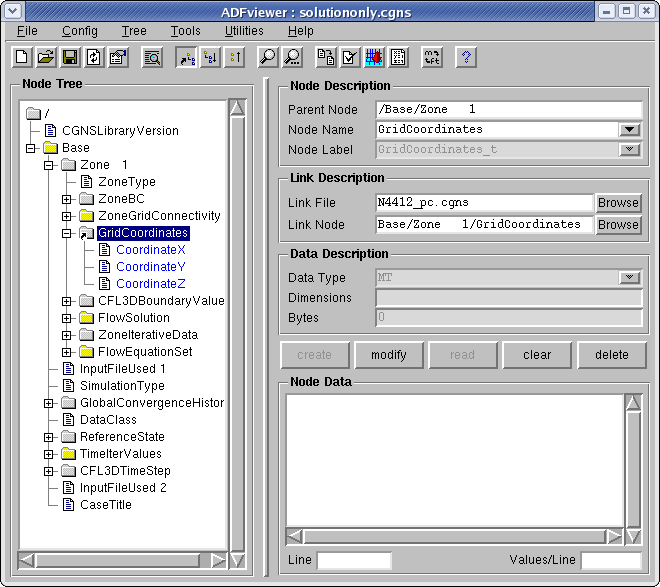The height and width of the screenshot is (587, 660).
Task: Click the Save floppy disk icon
Action: (x=70, y=57)
